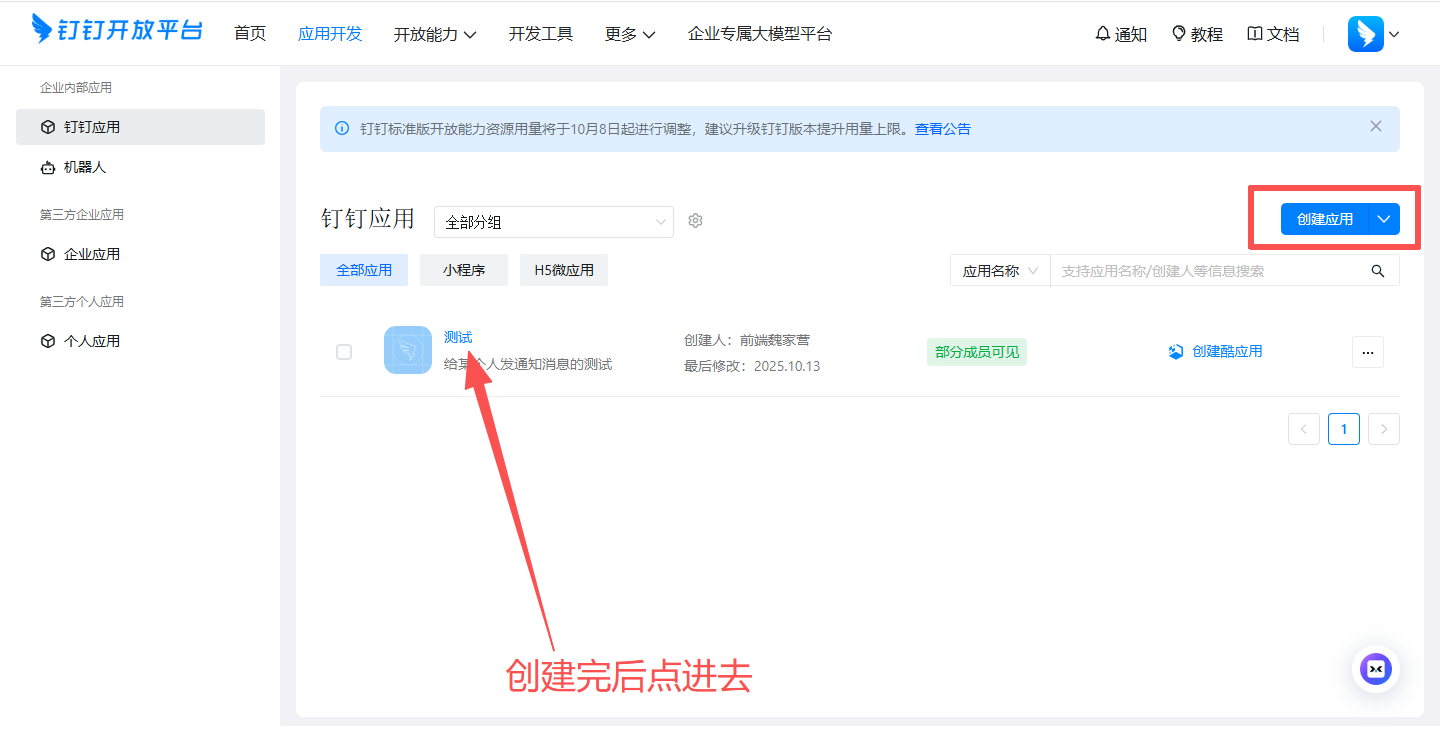Open the 测试 app's icon thumbnail
Viewport: 1440px width, 729px height.
(408, 350)
